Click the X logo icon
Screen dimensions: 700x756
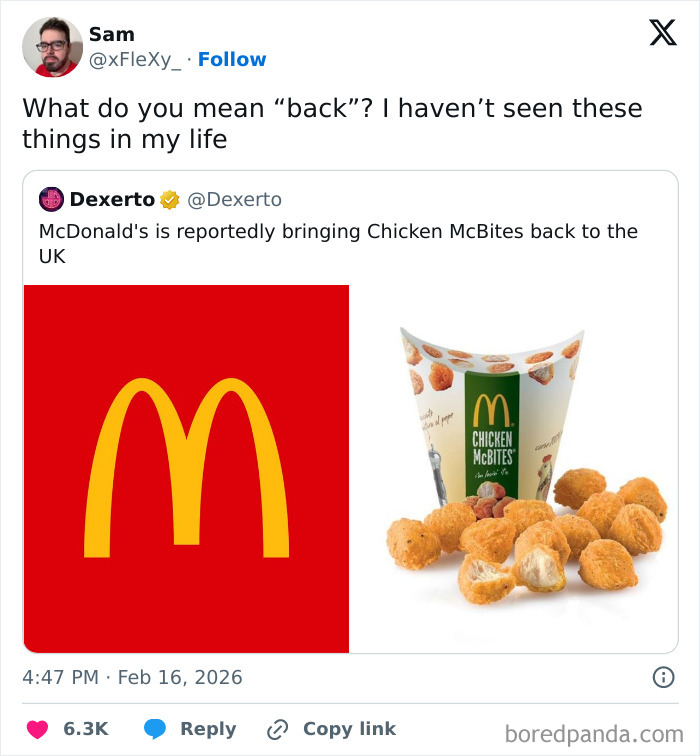click(656, 34)
